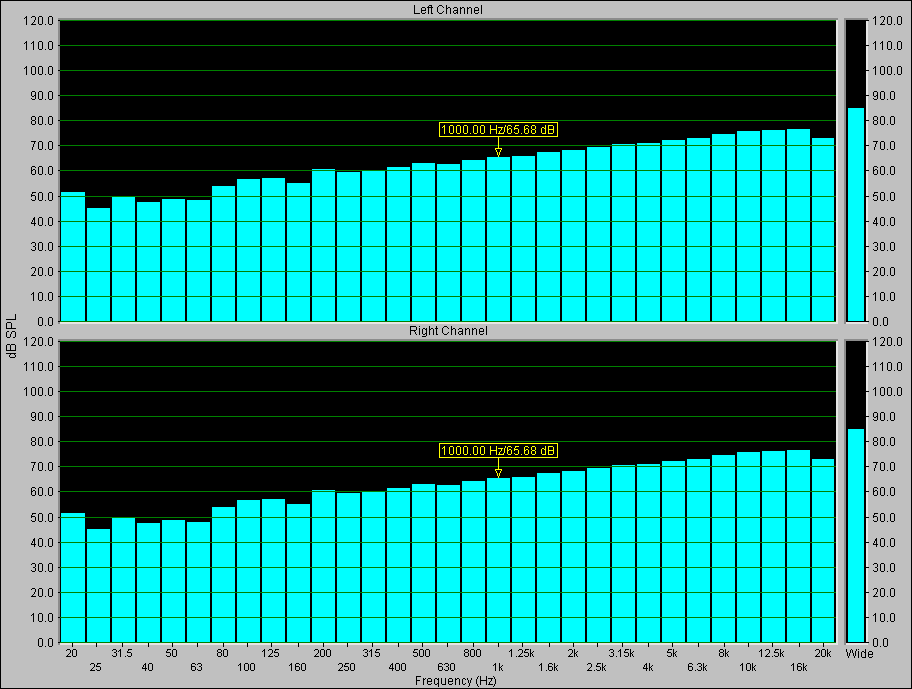
Task: Select the 20k bar in Left Channel
Action: [823, 230]
